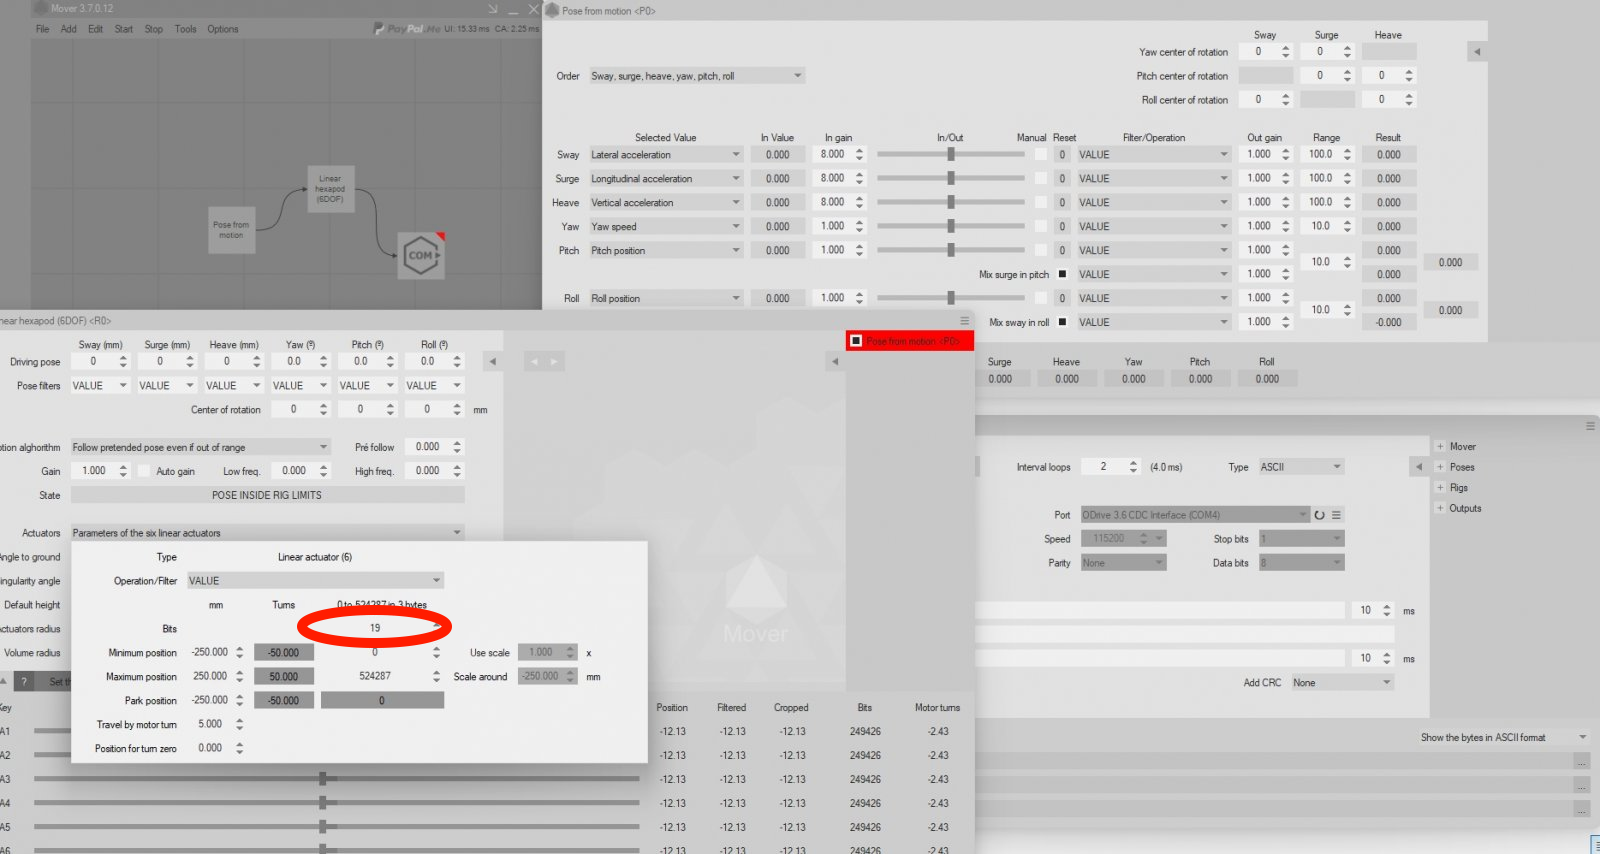This screenshot has width=1600, height=854.
Task: Toggle the Yaw Manual checkbox
Action: [x=1041, y=226]
